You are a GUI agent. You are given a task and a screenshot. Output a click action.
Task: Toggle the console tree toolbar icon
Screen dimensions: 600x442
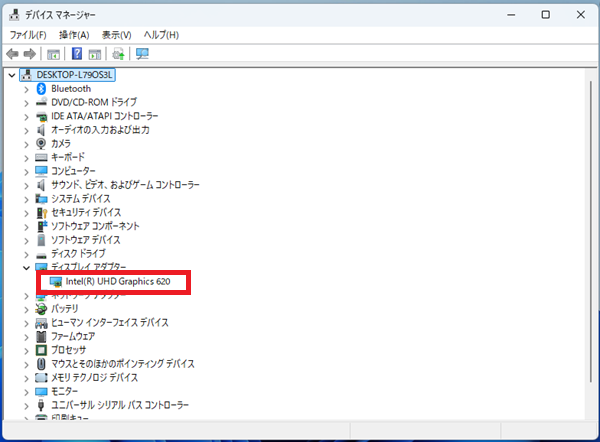pos(54,53)
